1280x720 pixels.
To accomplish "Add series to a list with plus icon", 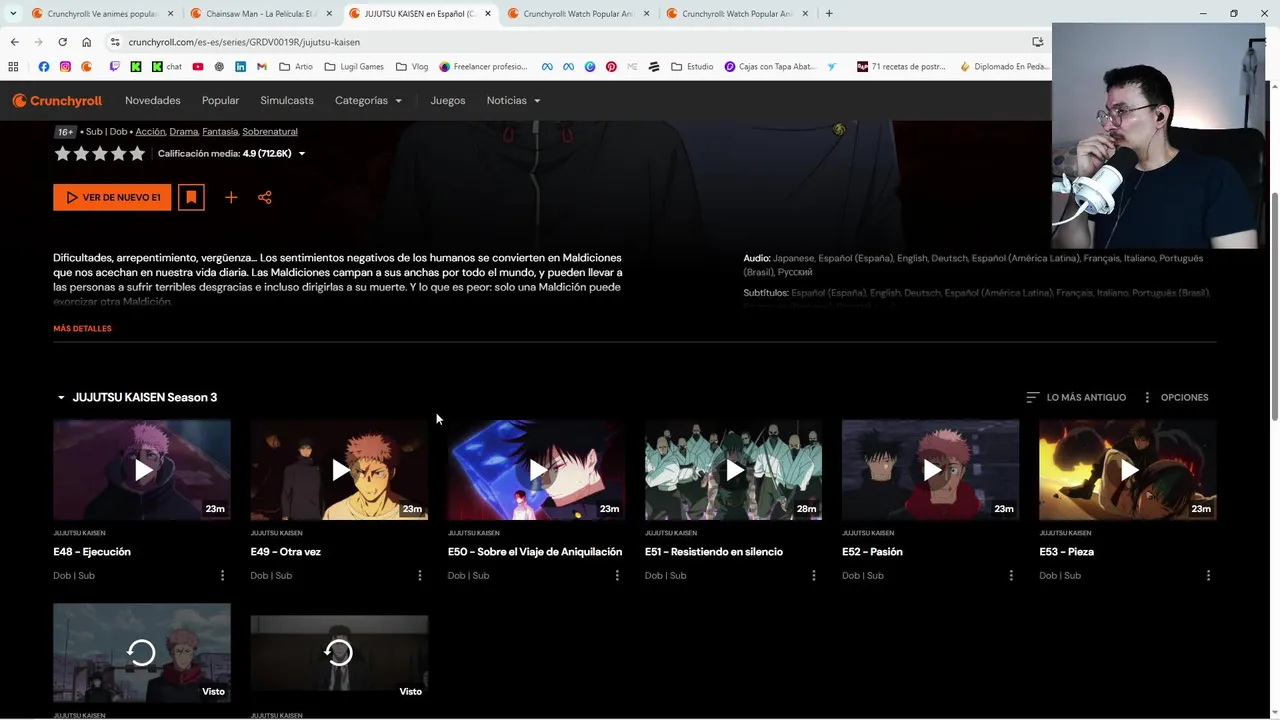I will [231, 197].
